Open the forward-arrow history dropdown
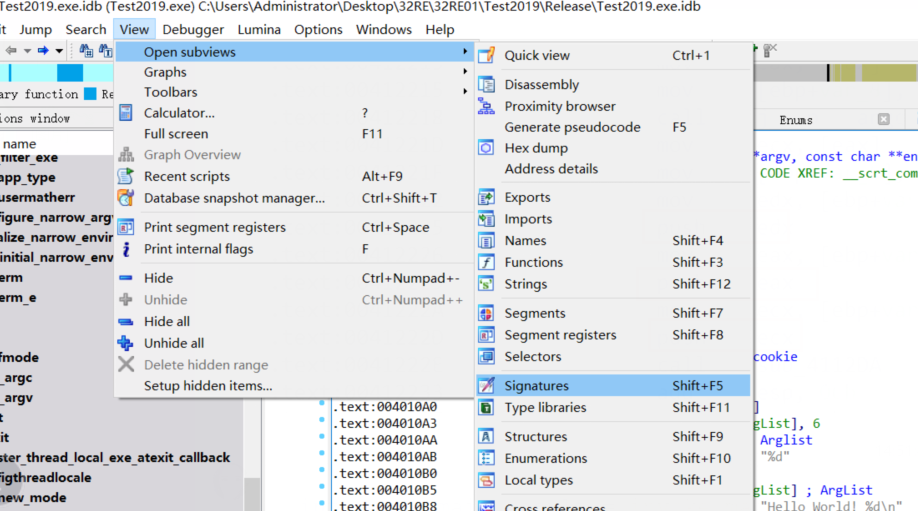Screen dimensions: 918x511 pos(59,51)
